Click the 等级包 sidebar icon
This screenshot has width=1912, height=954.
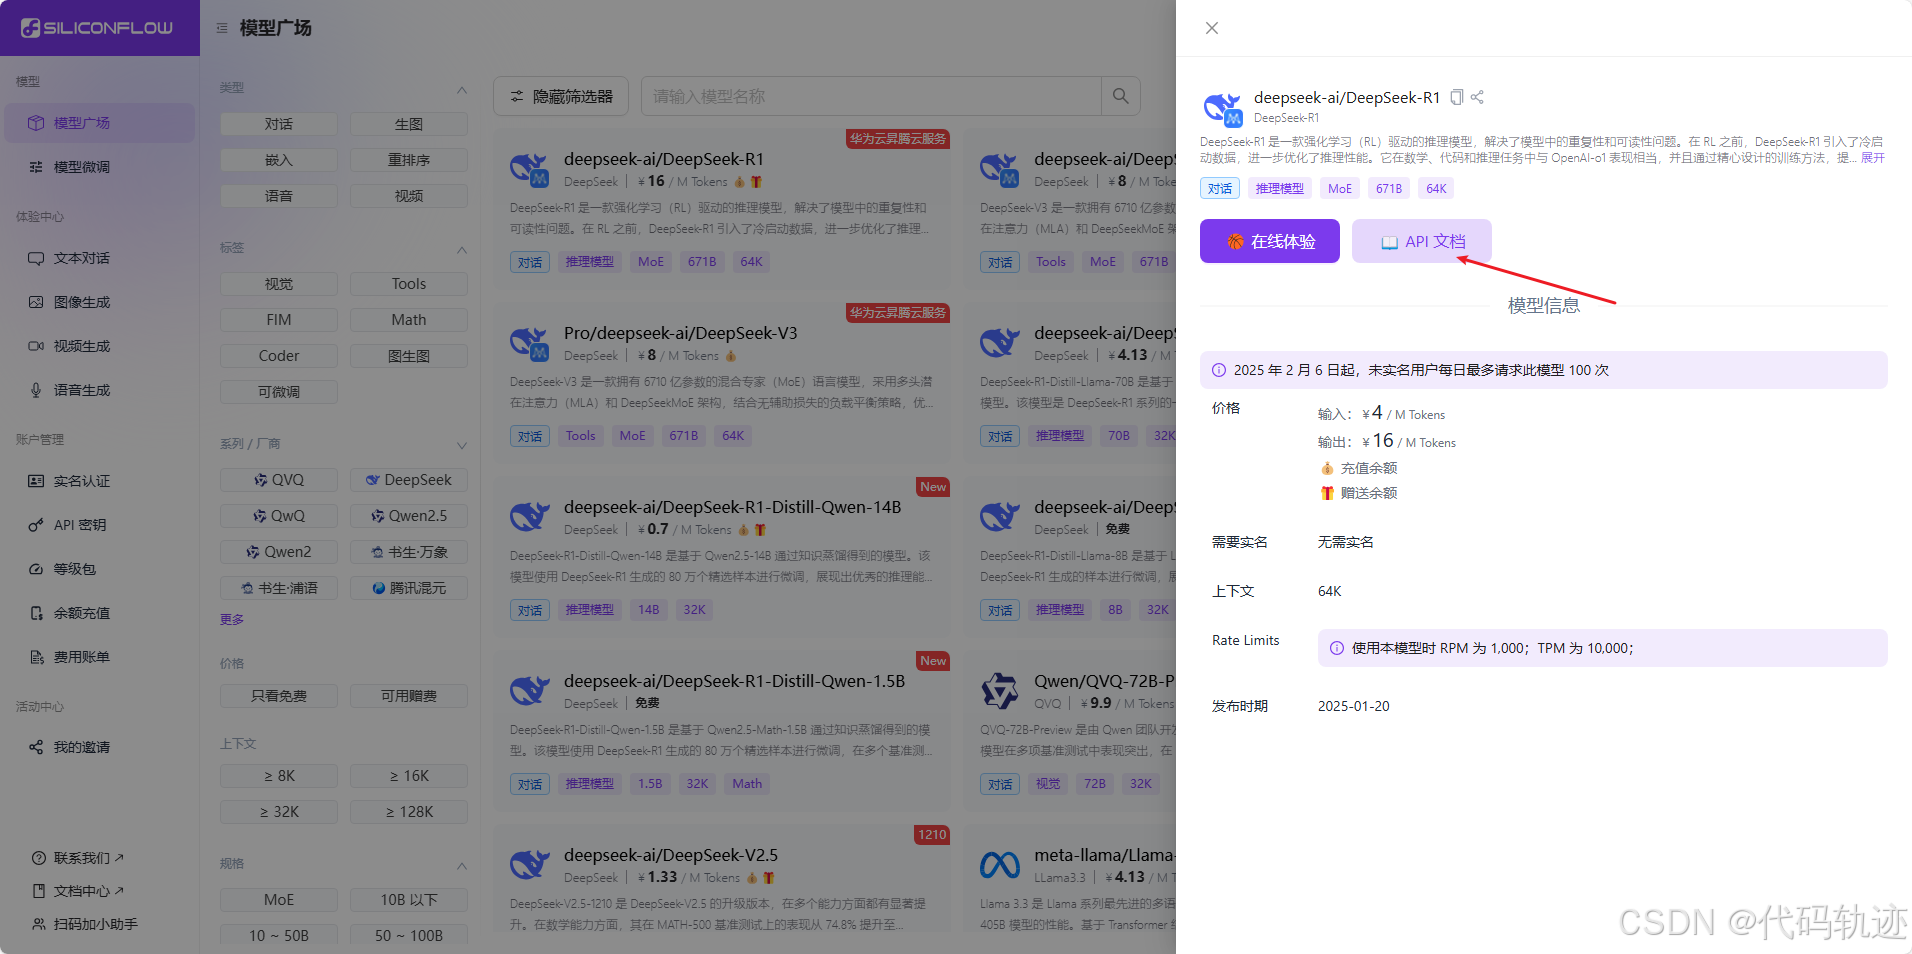click(x=36, y=569)
